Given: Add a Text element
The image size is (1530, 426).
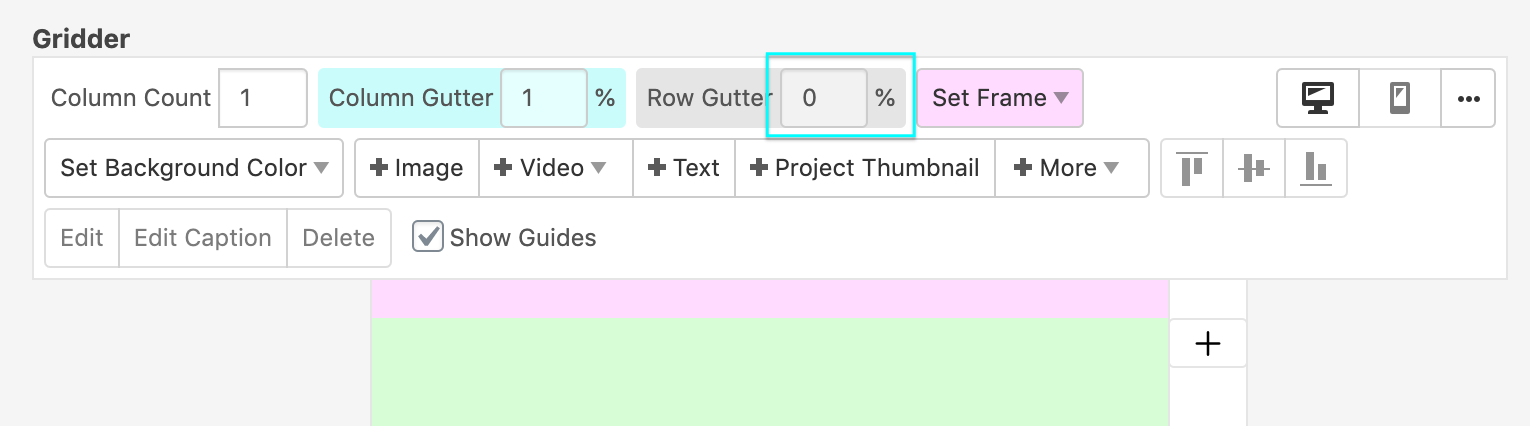Looking at the screenshot, I should point(684,168).
